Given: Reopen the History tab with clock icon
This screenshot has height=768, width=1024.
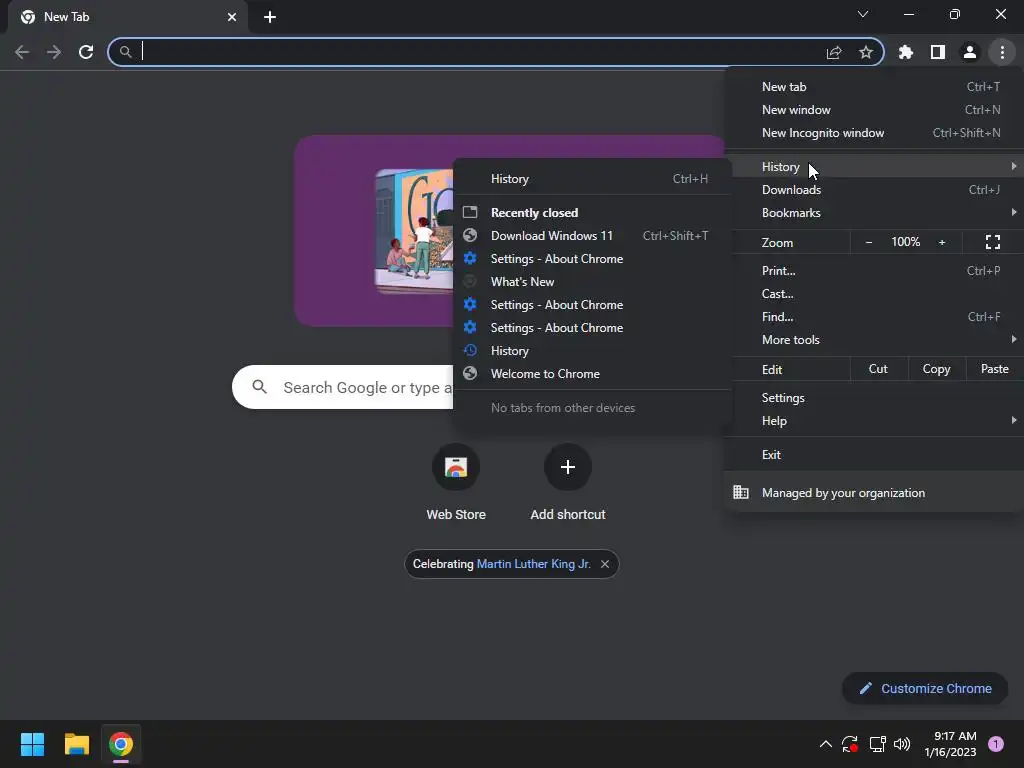Looking at the screenshot, I should 592,351.
